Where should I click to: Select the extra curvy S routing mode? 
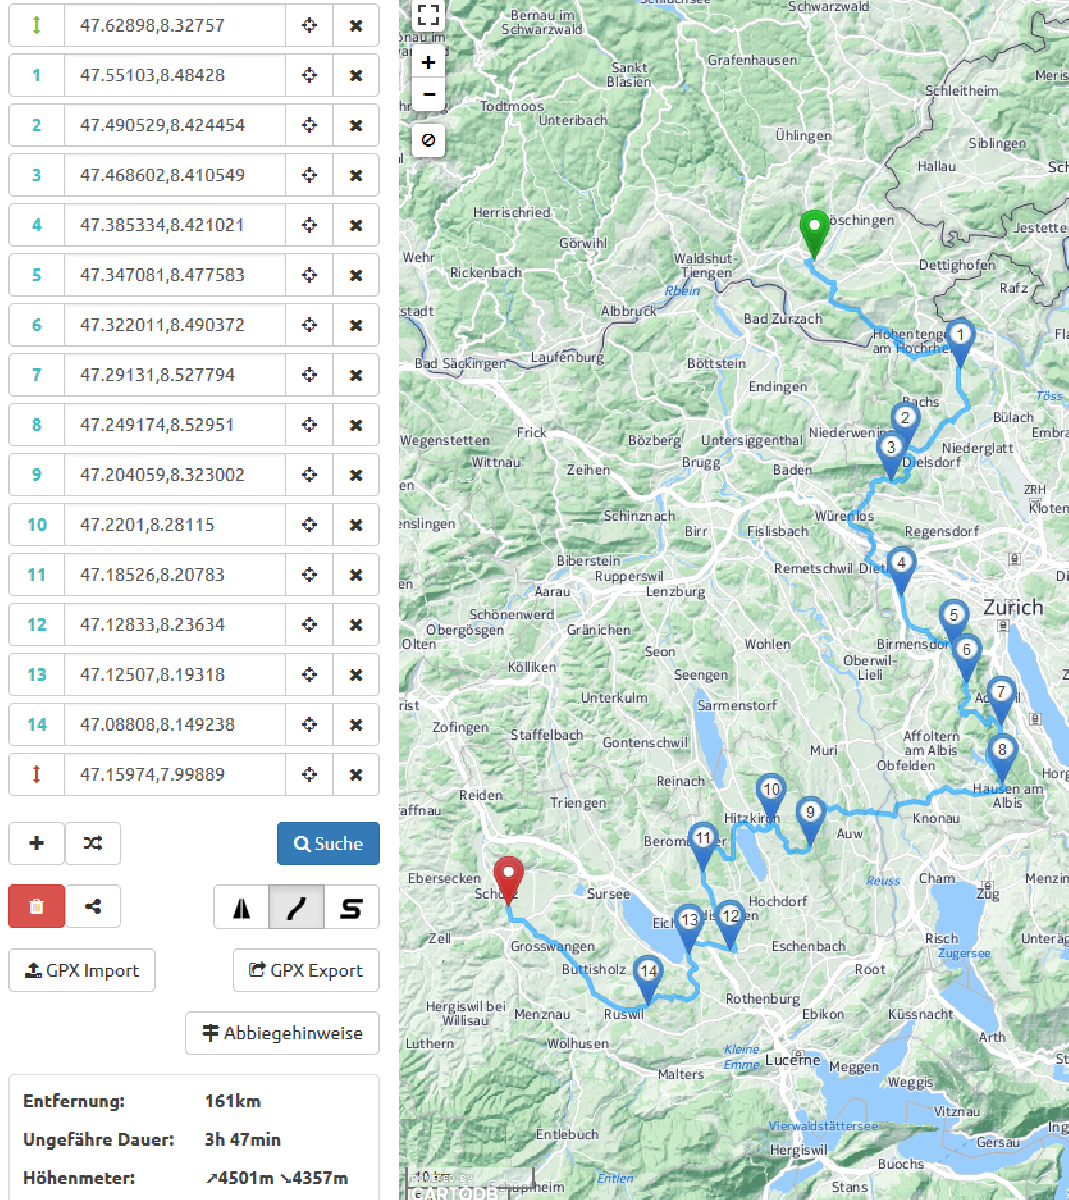point(351,907)
